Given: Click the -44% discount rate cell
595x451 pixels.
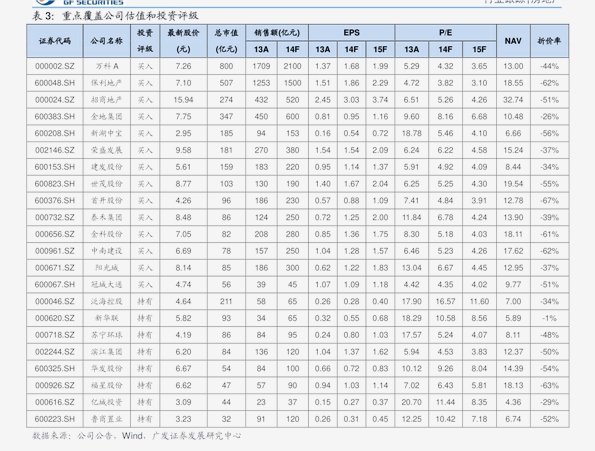Looking at the screenshot, I should [x=549, y=66].
